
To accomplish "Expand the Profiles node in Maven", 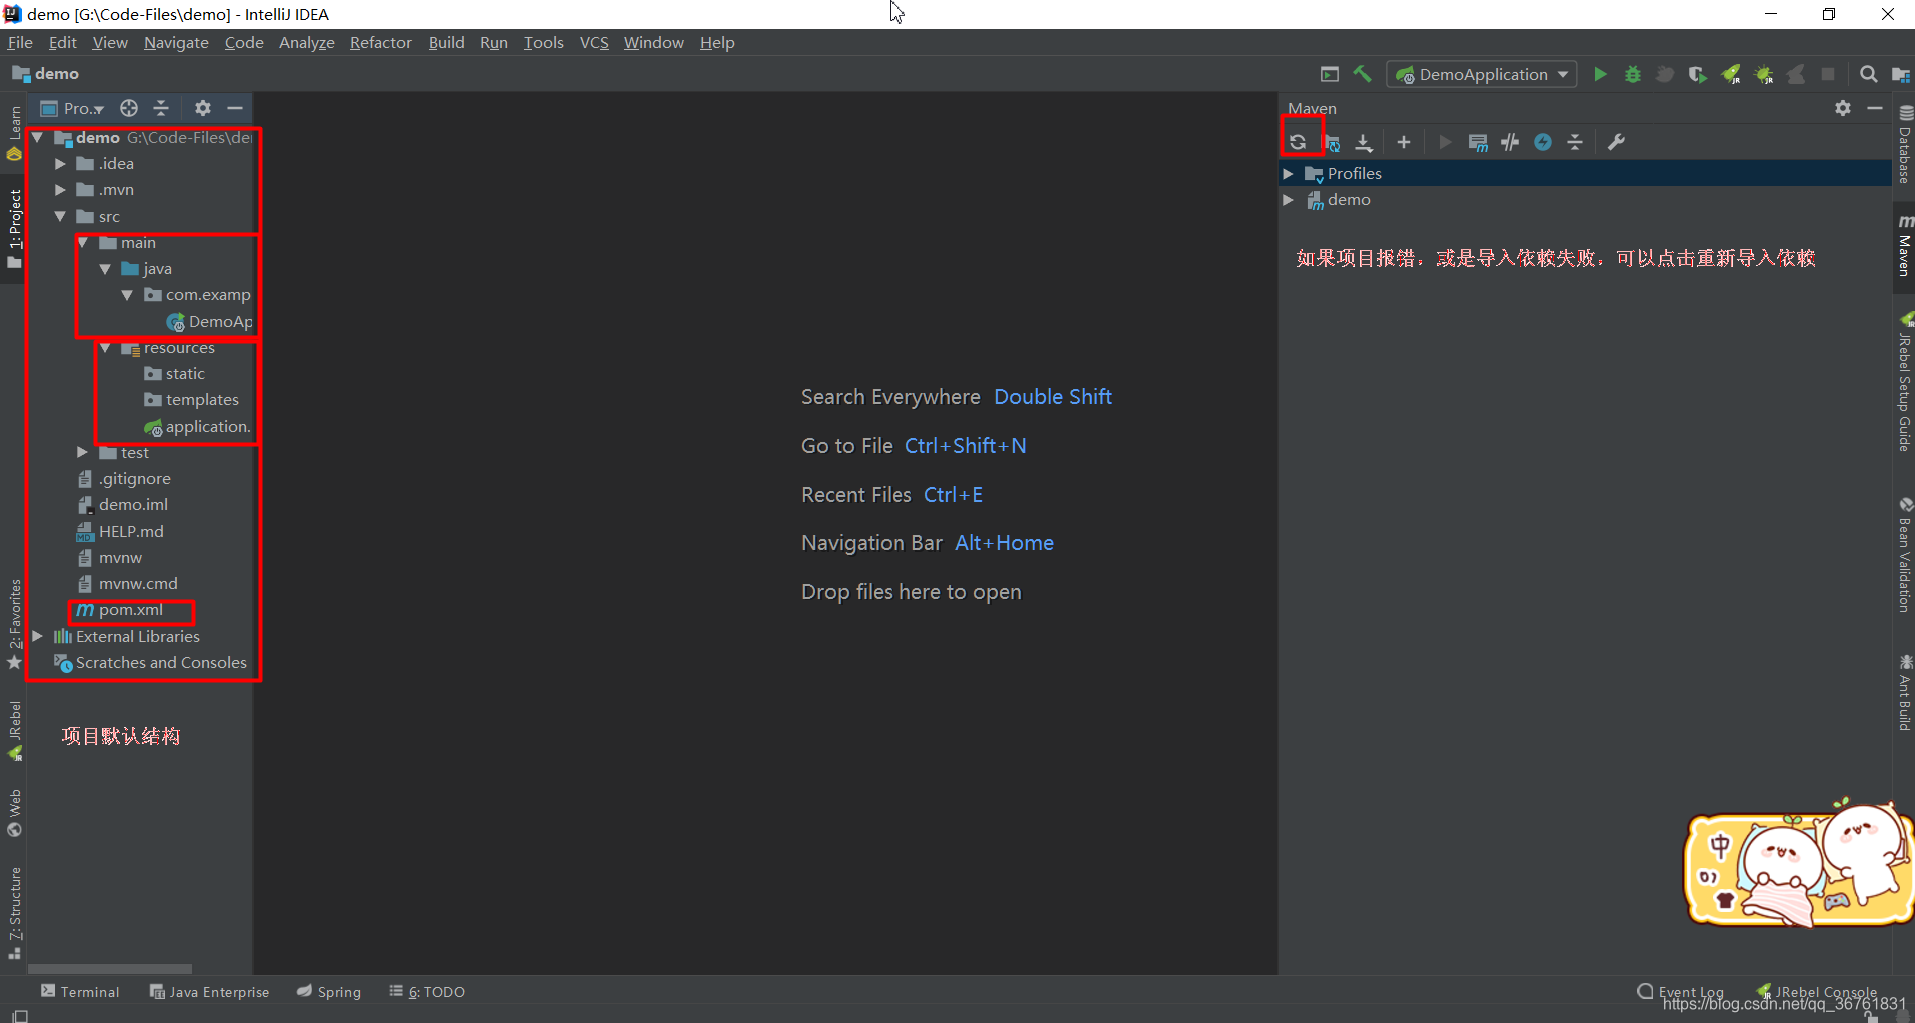I will click(1289, 173).
